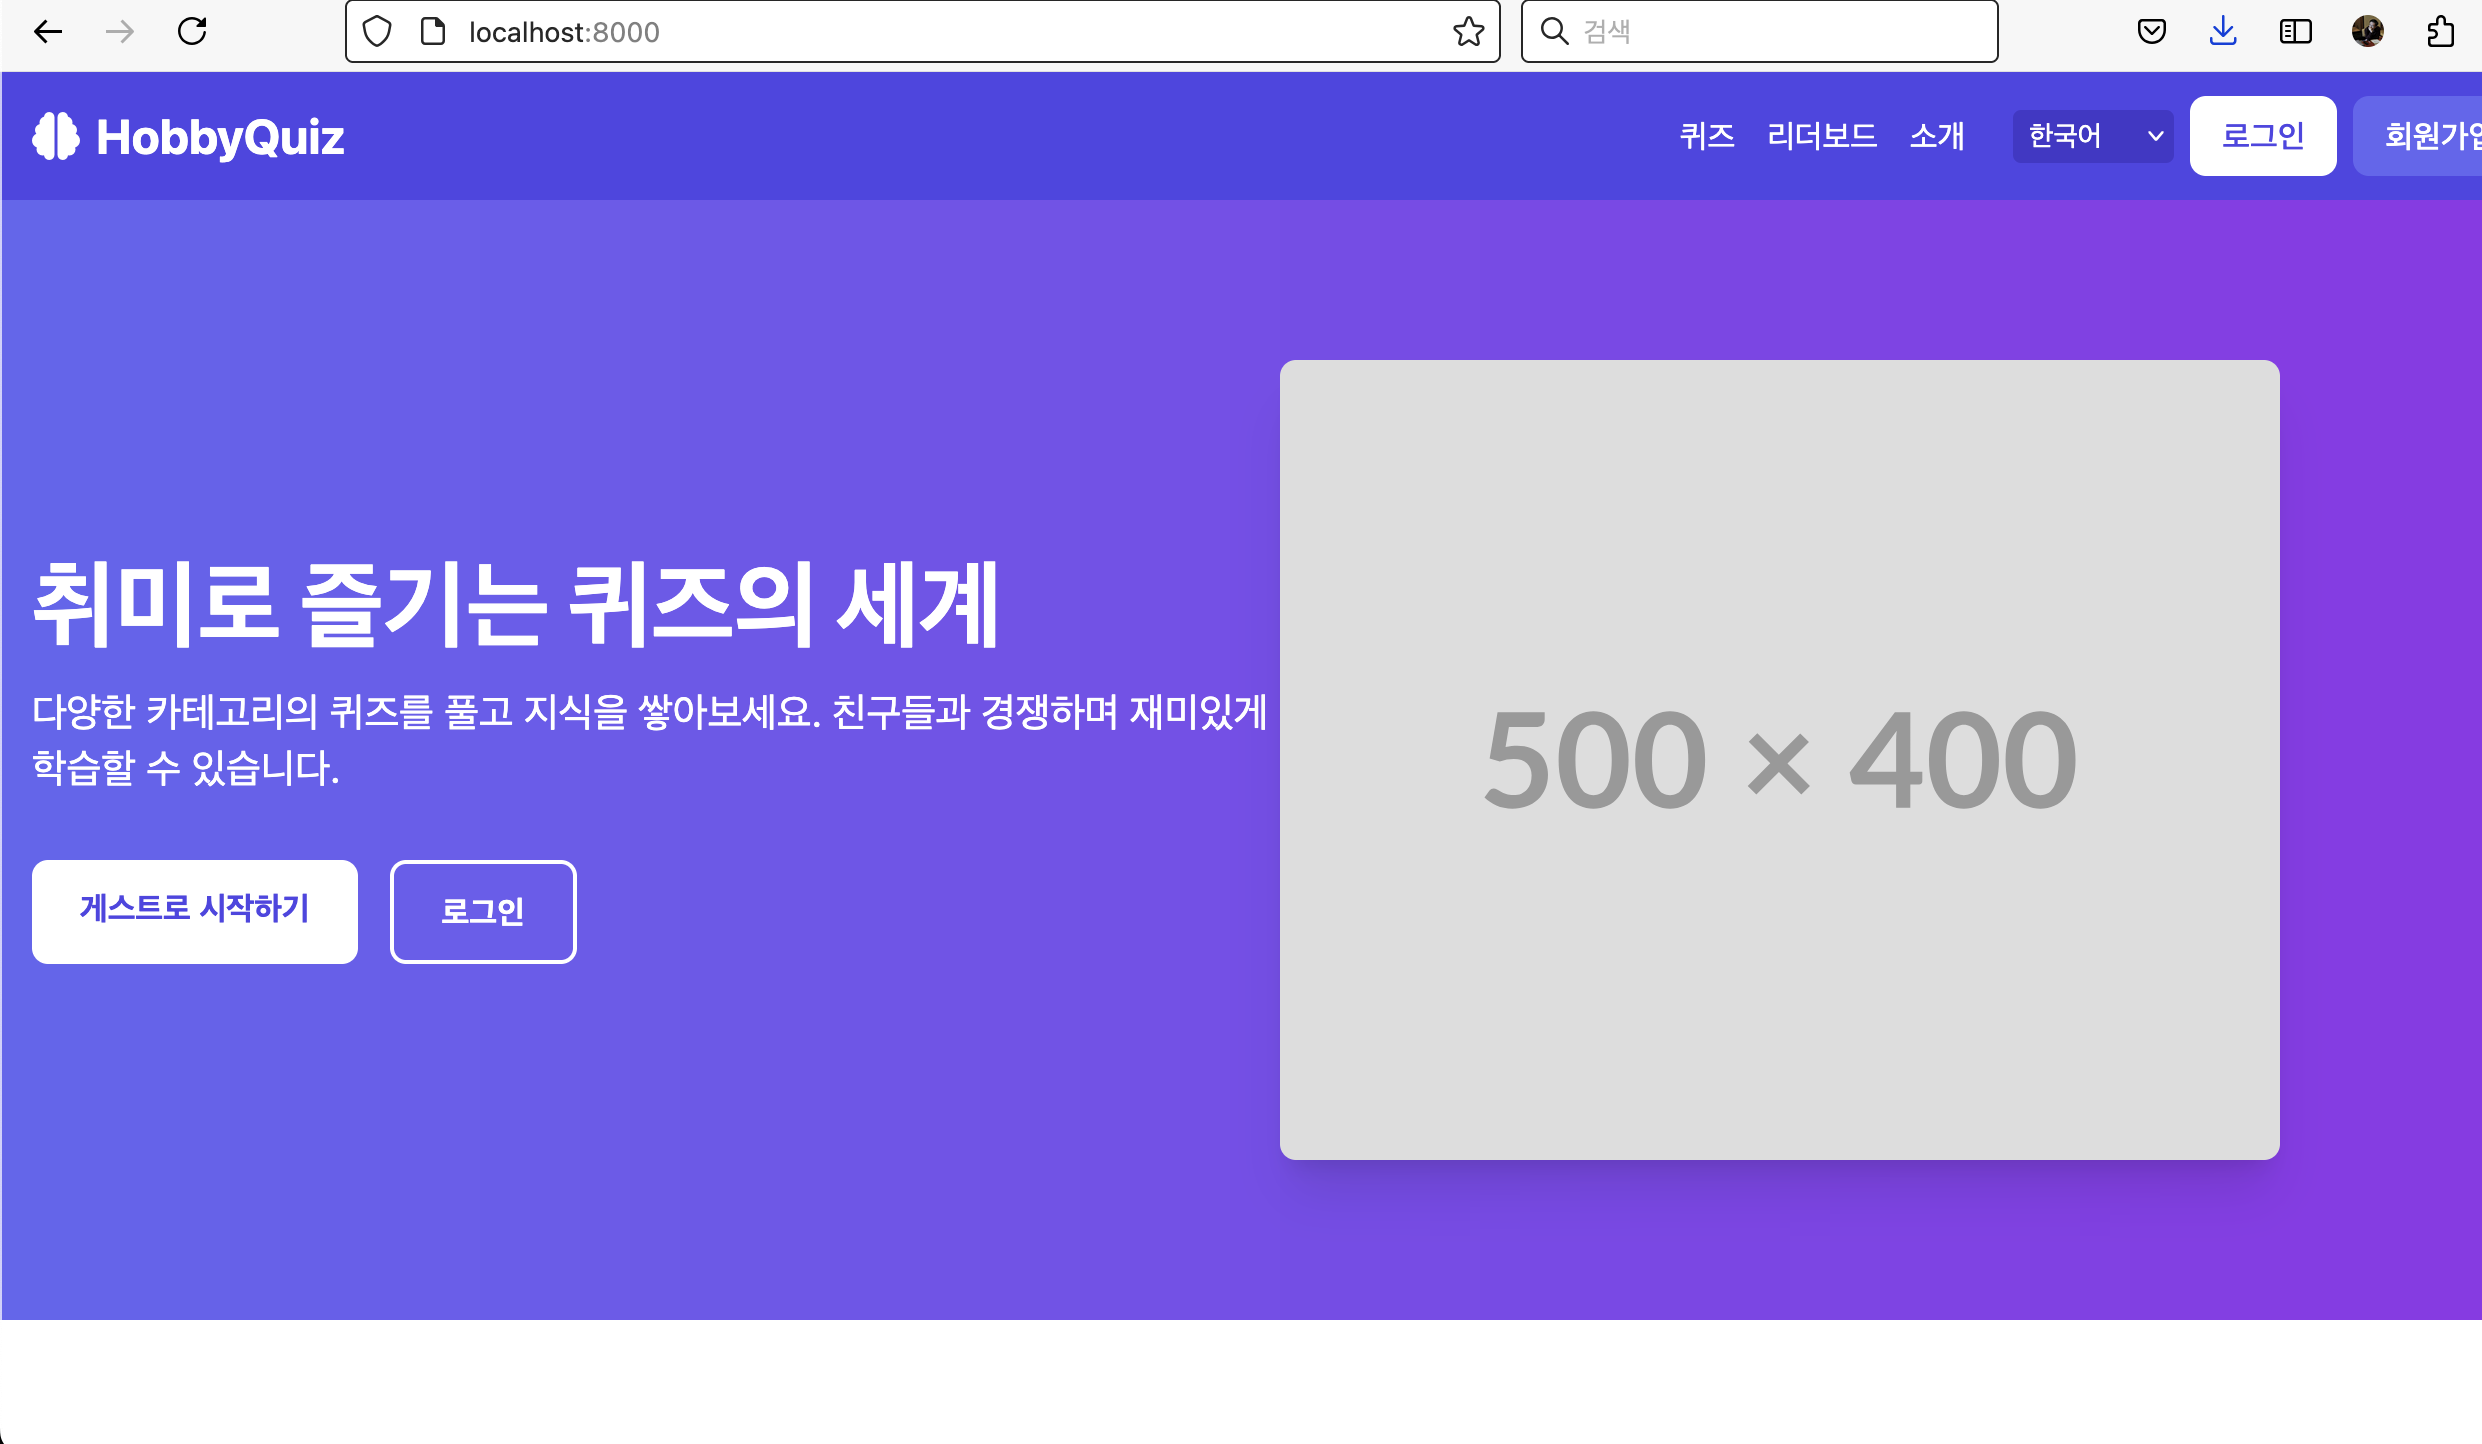Go to the 소개 page link
Screen dimensions: 2482x1444
(1936, 136)
